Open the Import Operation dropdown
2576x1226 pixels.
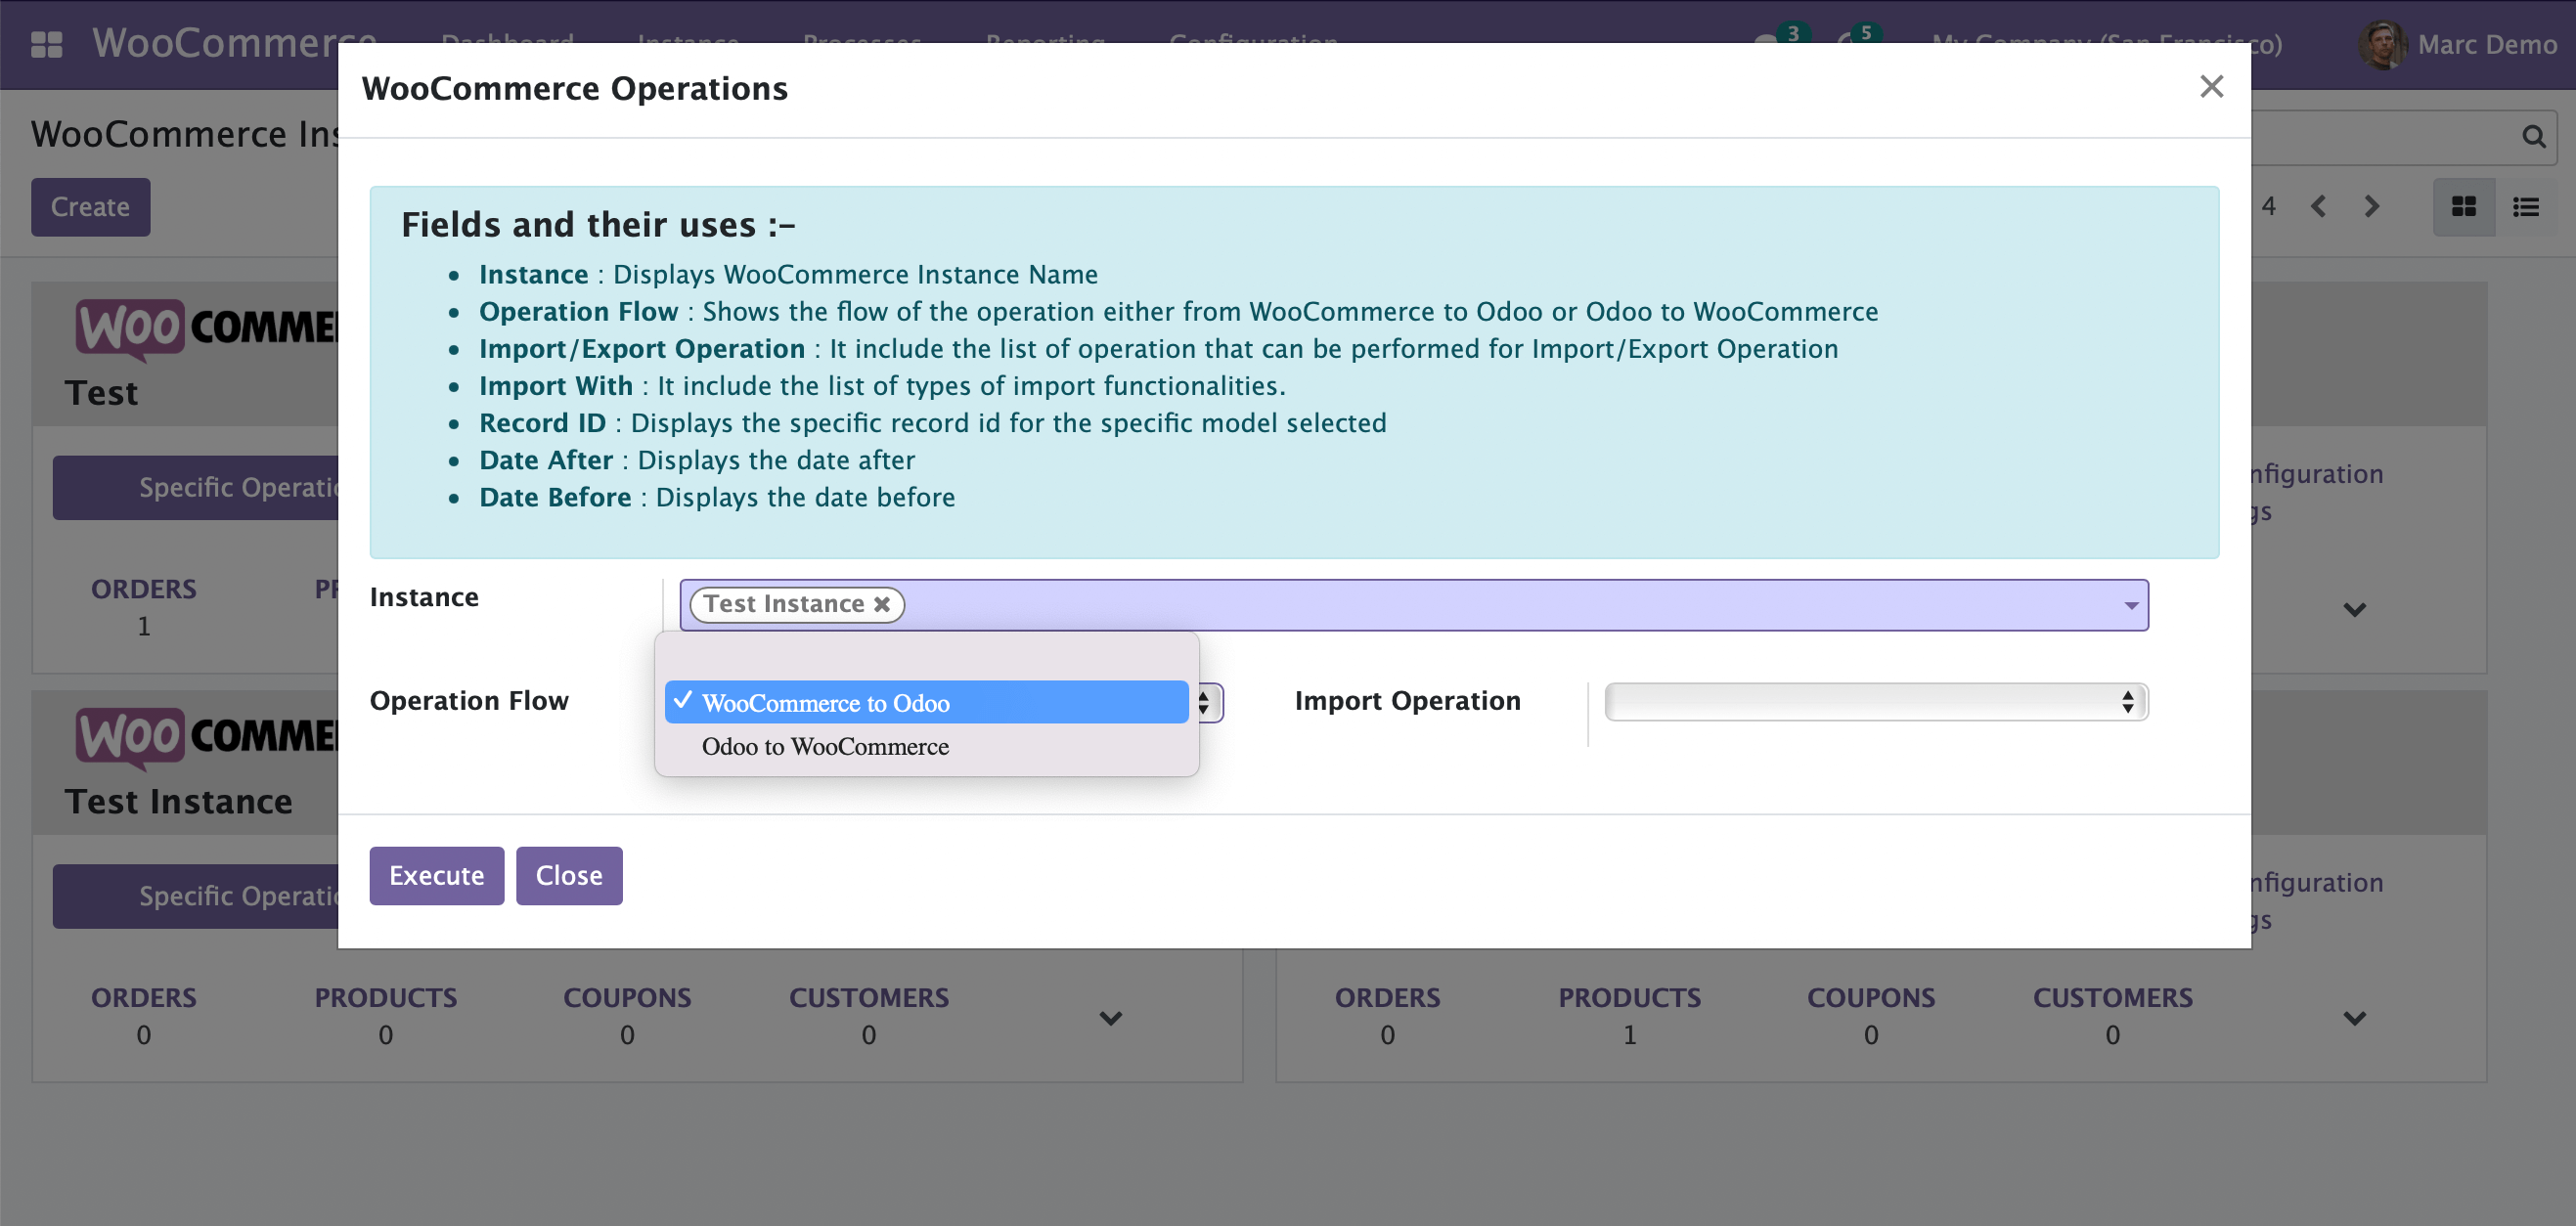[x=1875, y=702]
